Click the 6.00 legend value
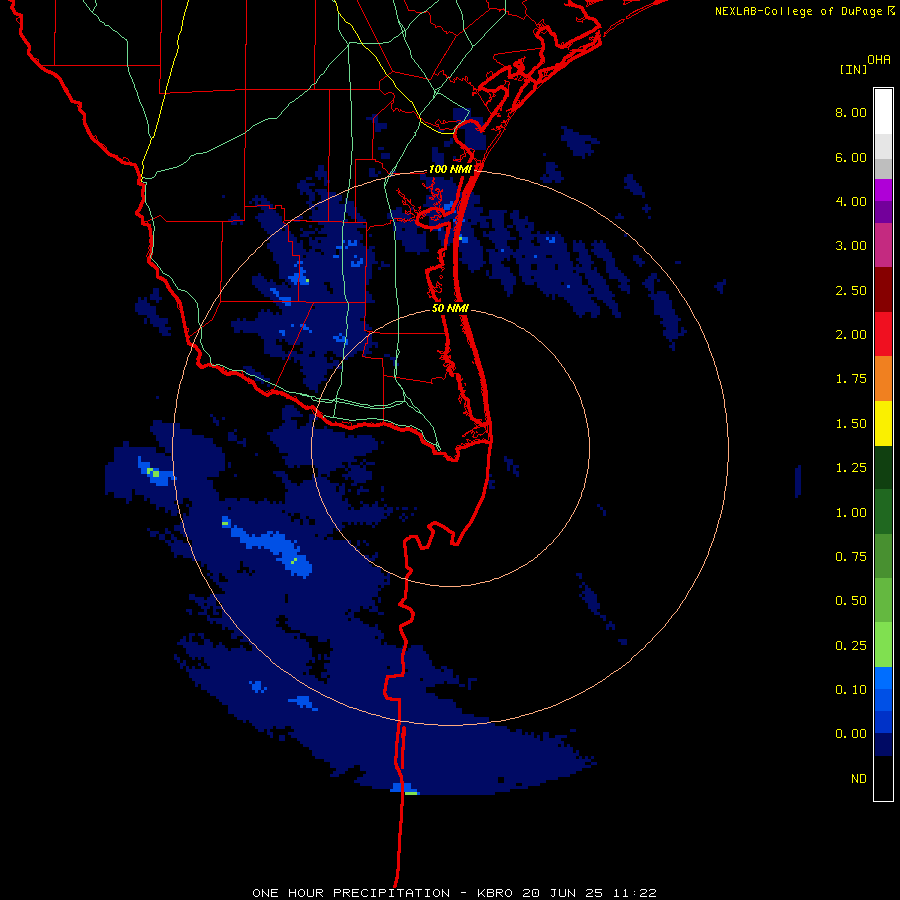 (x=851, y=157)
